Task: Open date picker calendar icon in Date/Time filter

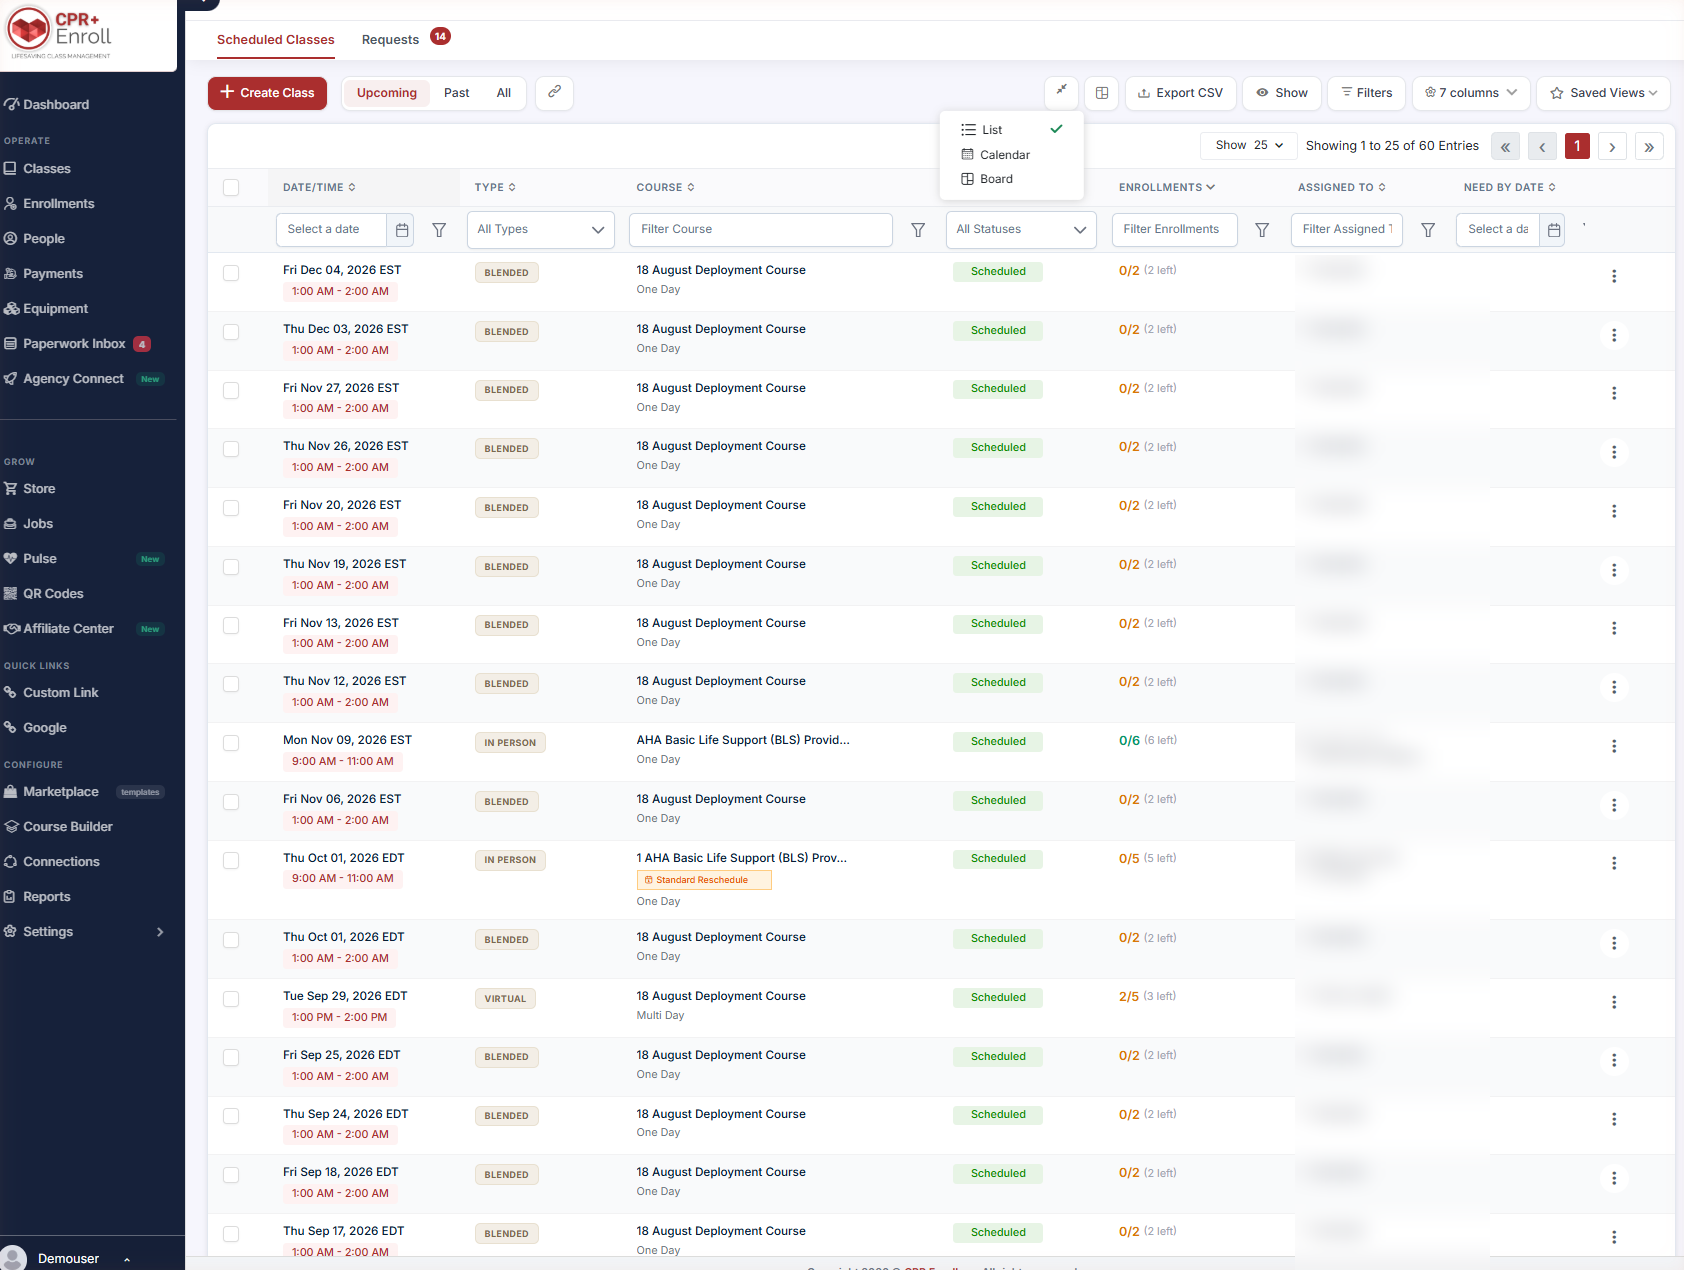Action: pyautogui.click(x=401, y=230)
